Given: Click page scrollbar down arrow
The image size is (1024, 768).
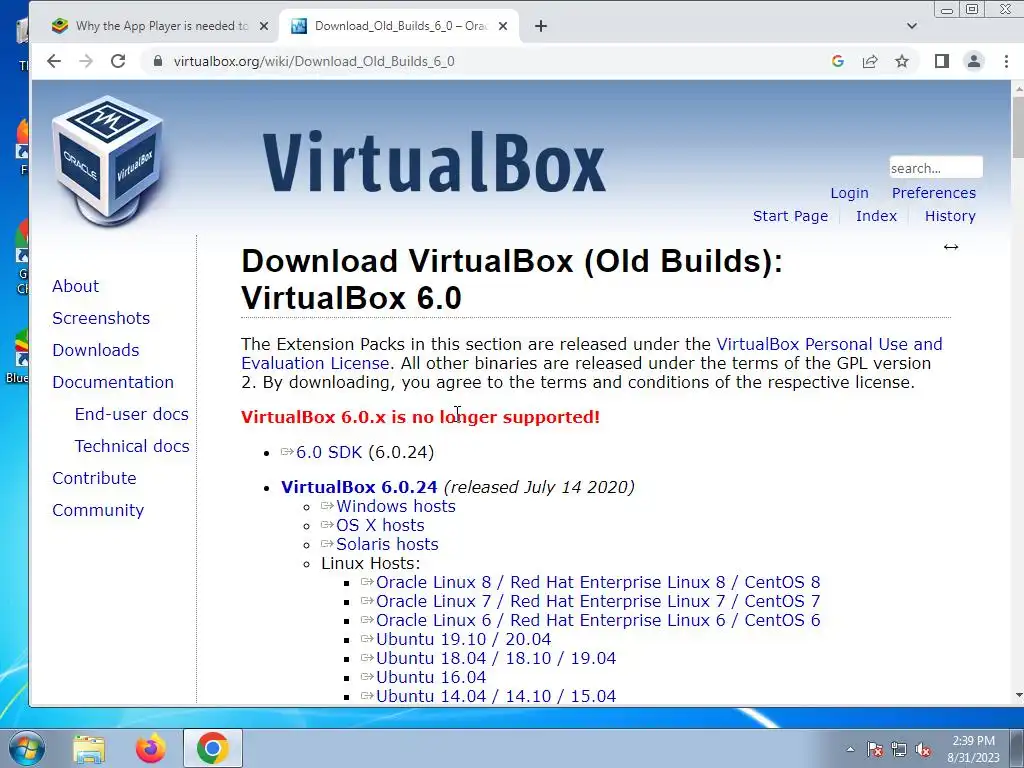Looking at the screenshot, I should pos(1018,696).
